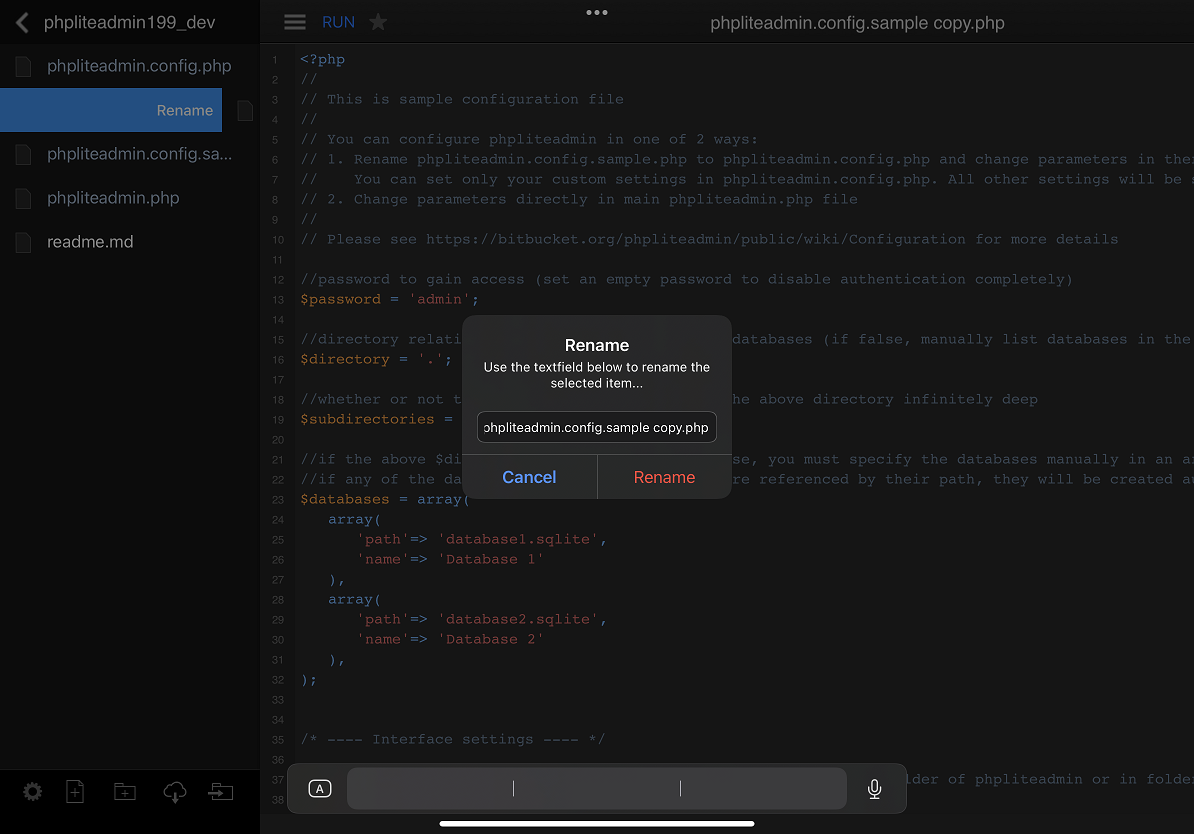
Task: Open phpliteadmin.config.php file
Action: [139, 66]
